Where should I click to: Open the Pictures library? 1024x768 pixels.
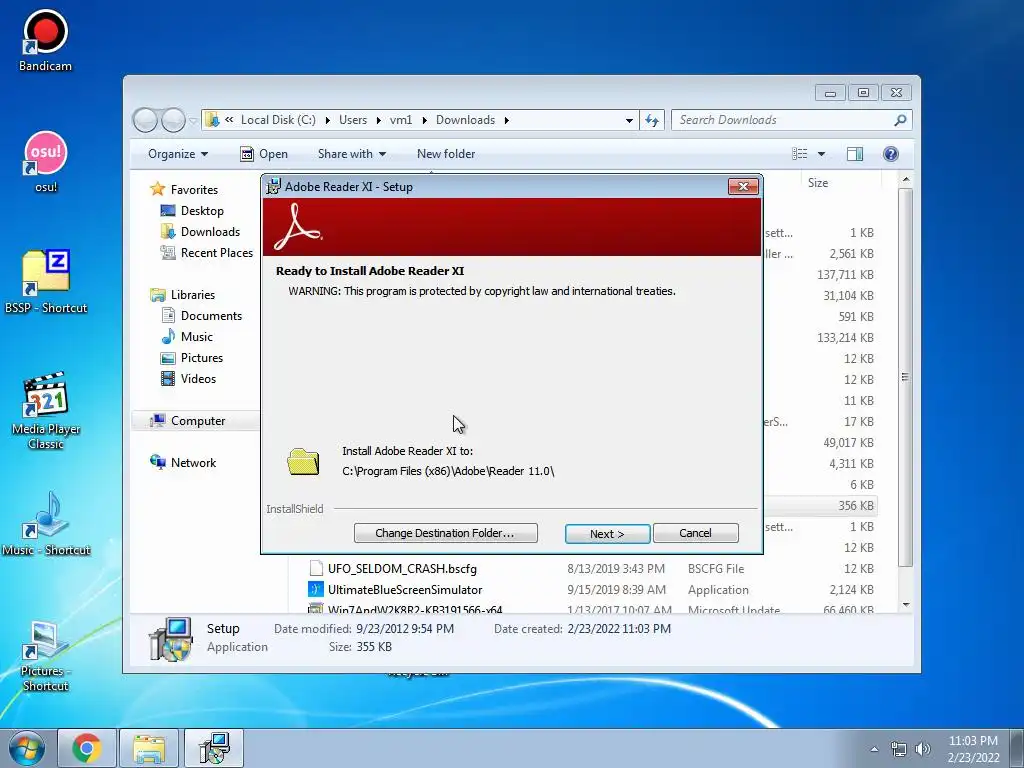(192, 358)
